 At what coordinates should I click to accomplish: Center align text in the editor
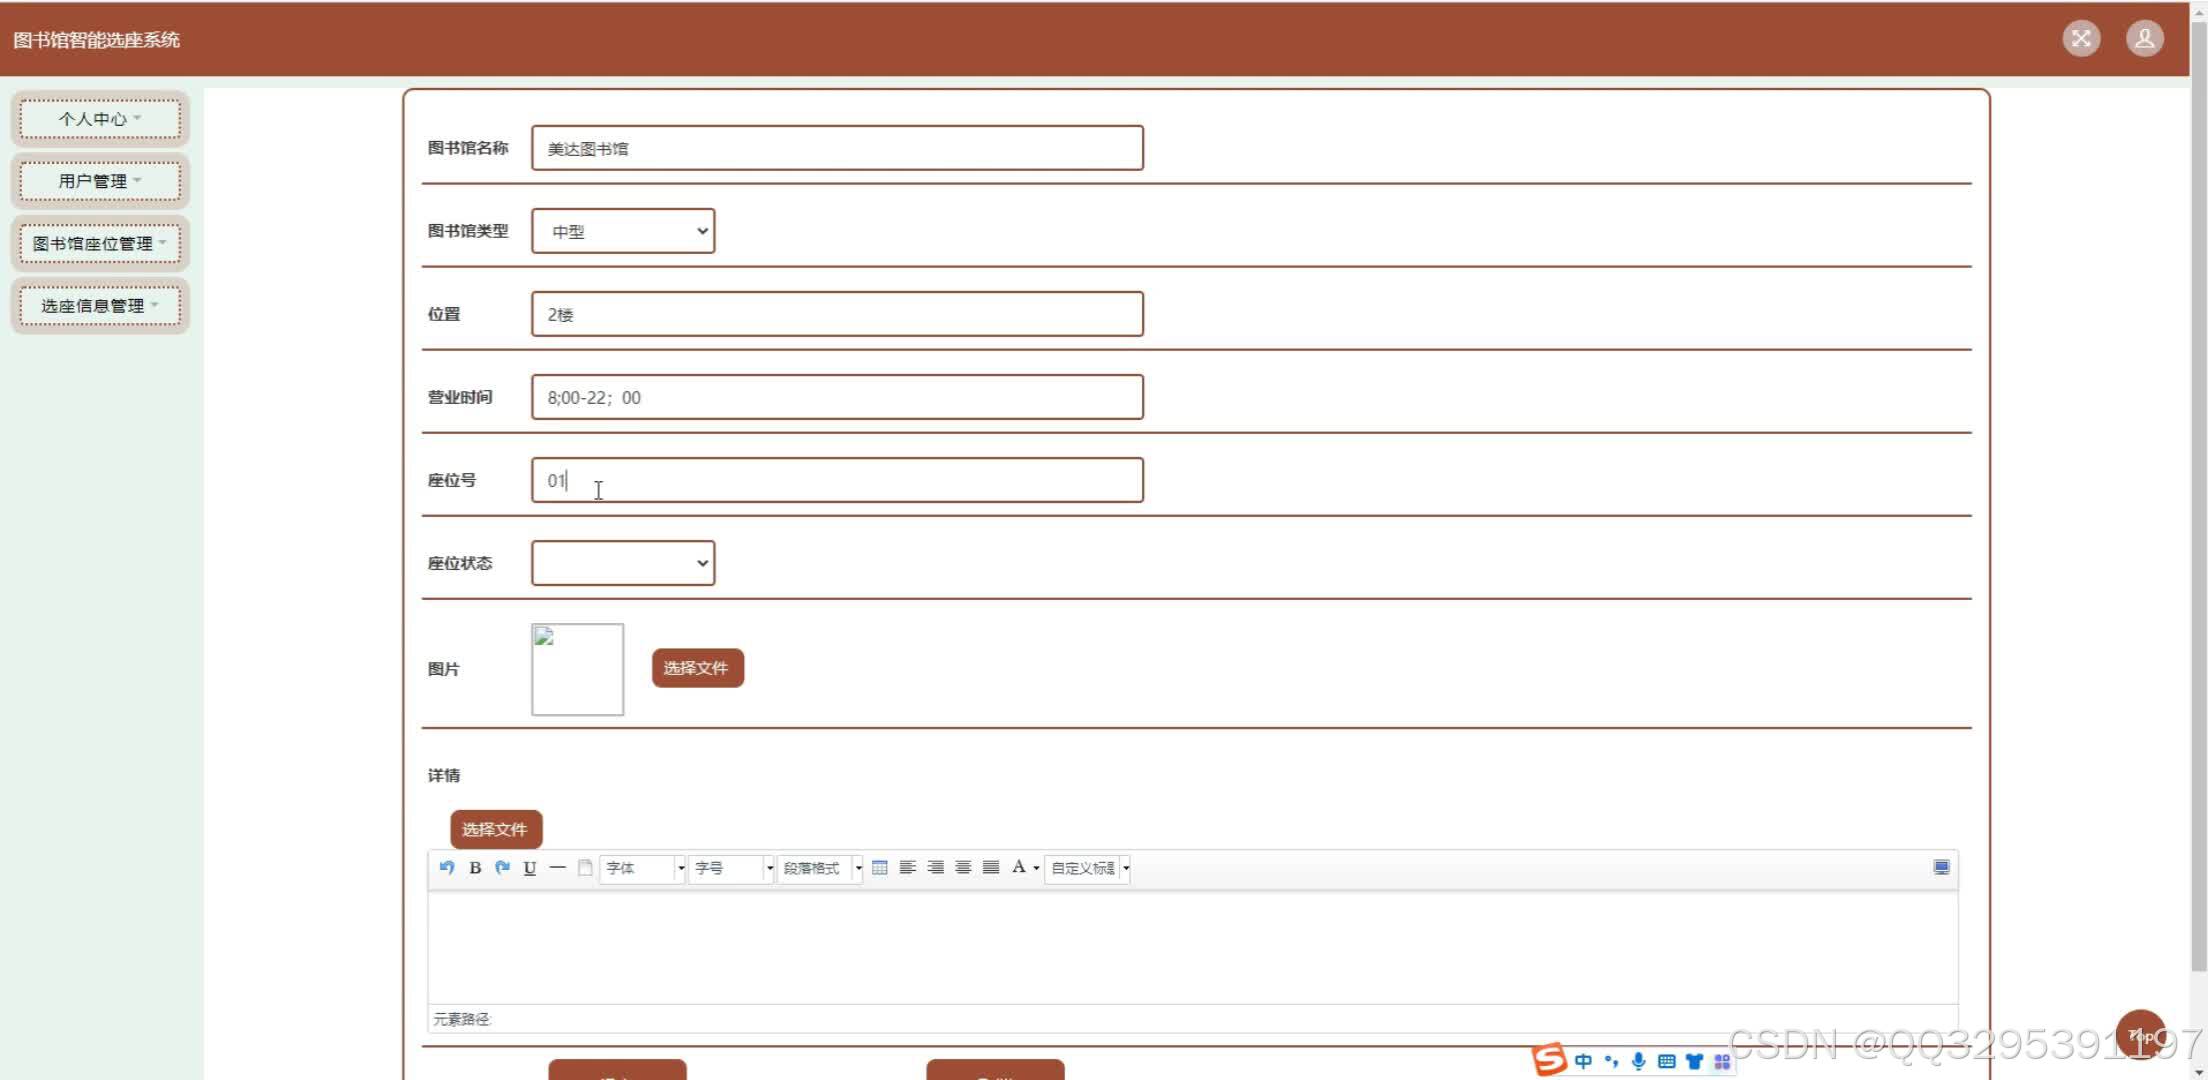point(963,867)
